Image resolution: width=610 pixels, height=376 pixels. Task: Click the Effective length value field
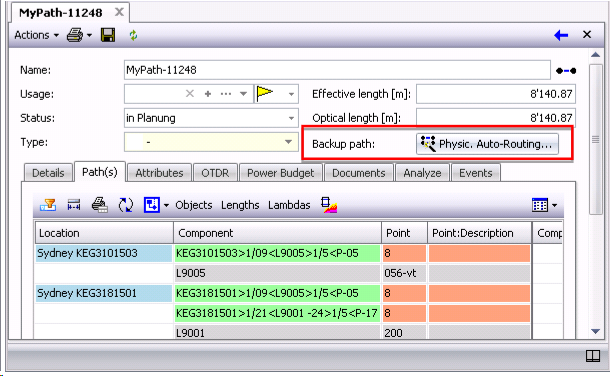[x=496, y=94]
